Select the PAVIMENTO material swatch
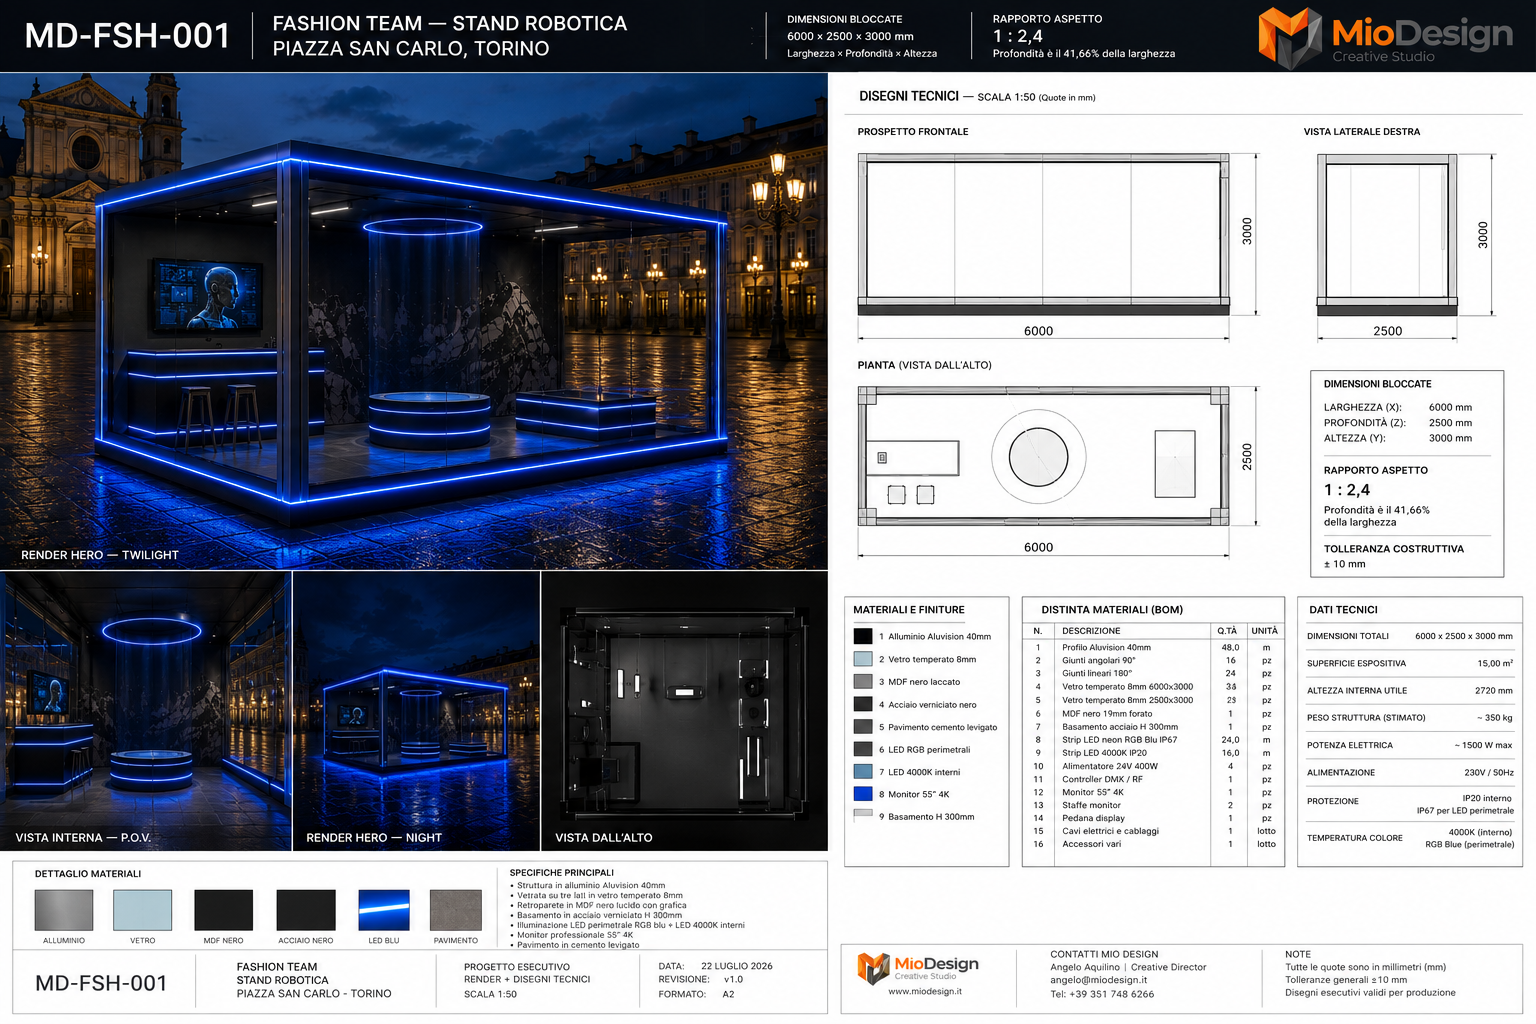 456,910
